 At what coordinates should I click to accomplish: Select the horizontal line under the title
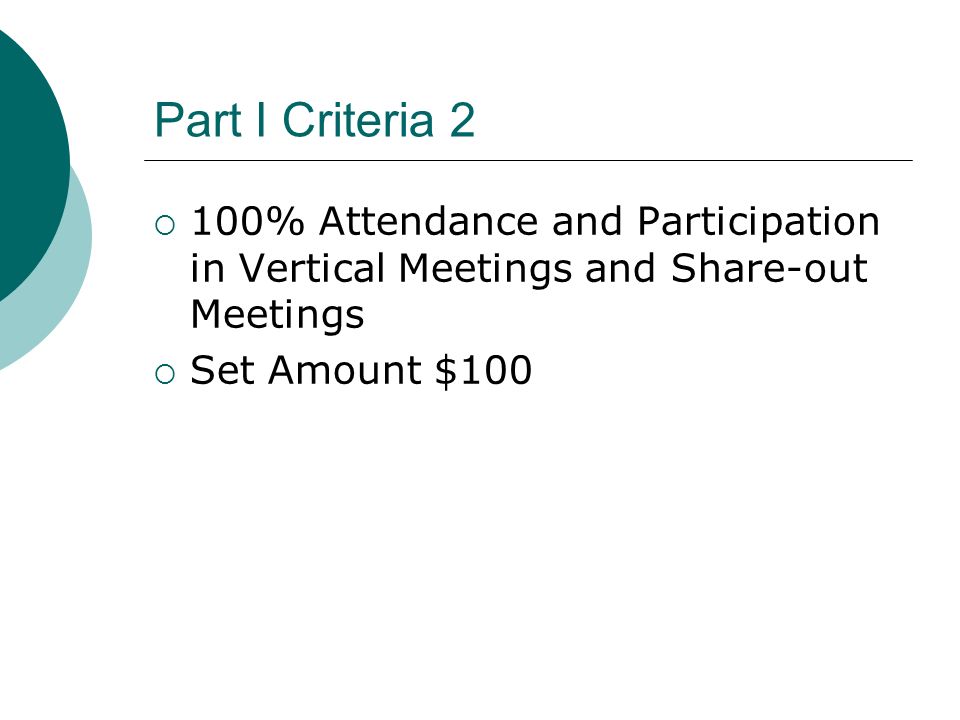(528, 160)
